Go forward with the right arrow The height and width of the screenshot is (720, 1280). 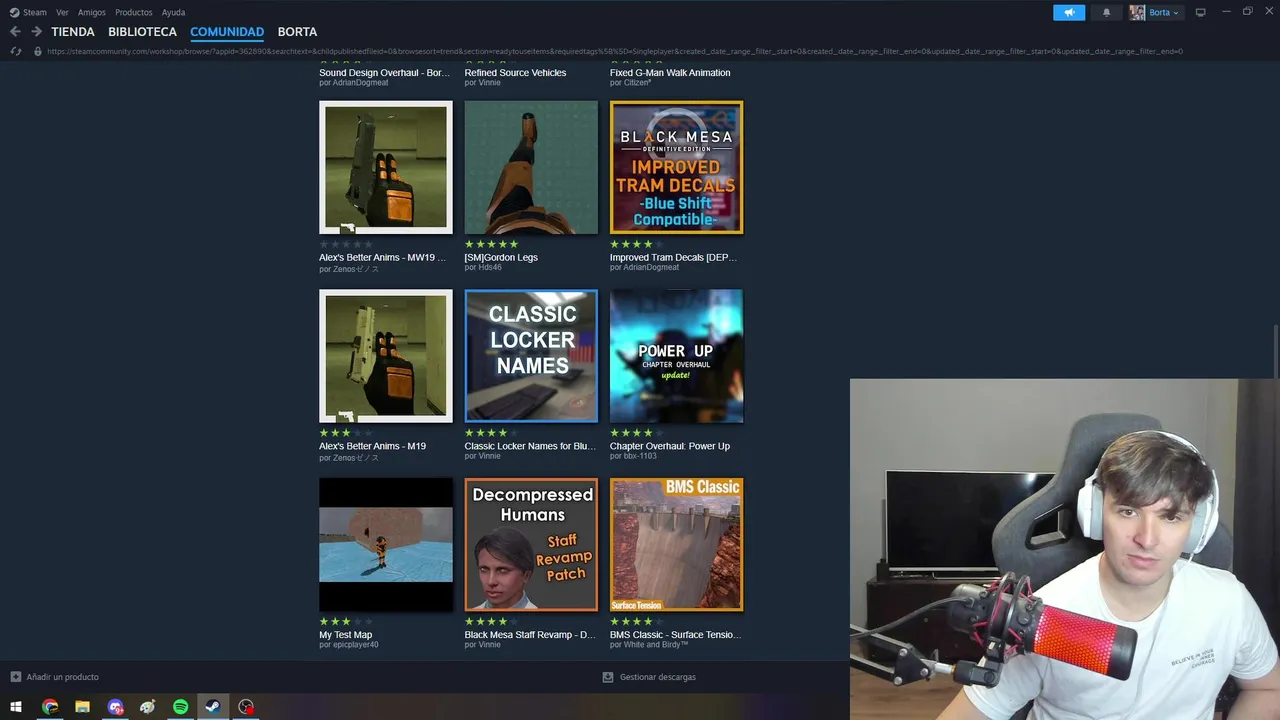tap(36, 32)
